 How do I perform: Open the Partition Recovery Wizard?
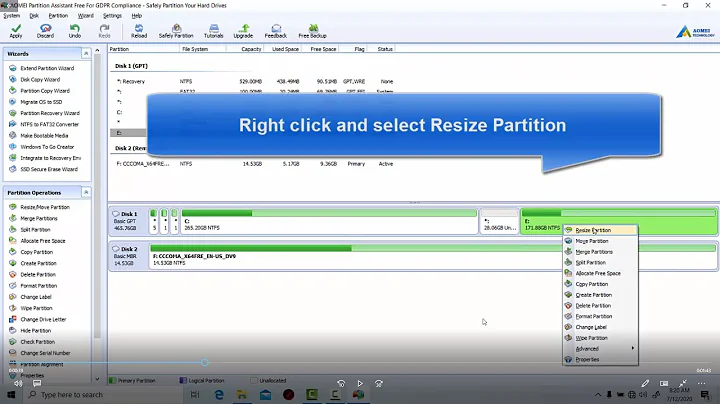44,113
